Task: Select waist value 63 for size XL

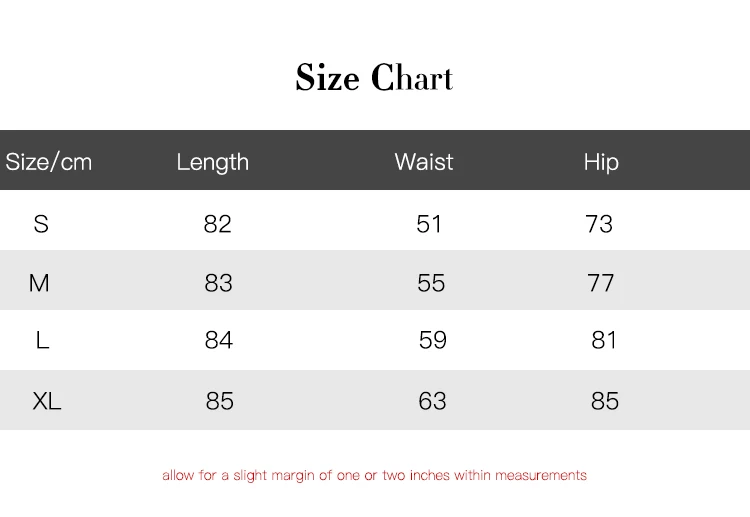Action: [433, 401]
